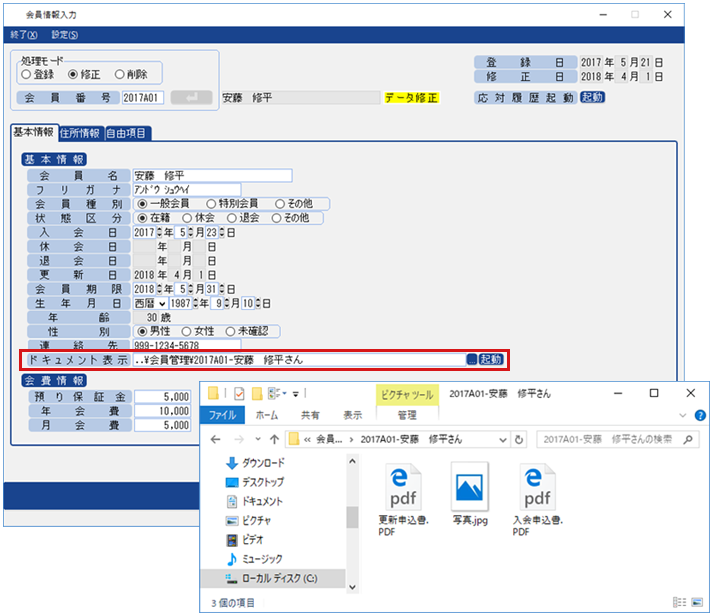Expand the Explorer ribbon chevron
This screenshot has height=616, width=714.
(683, 415)
